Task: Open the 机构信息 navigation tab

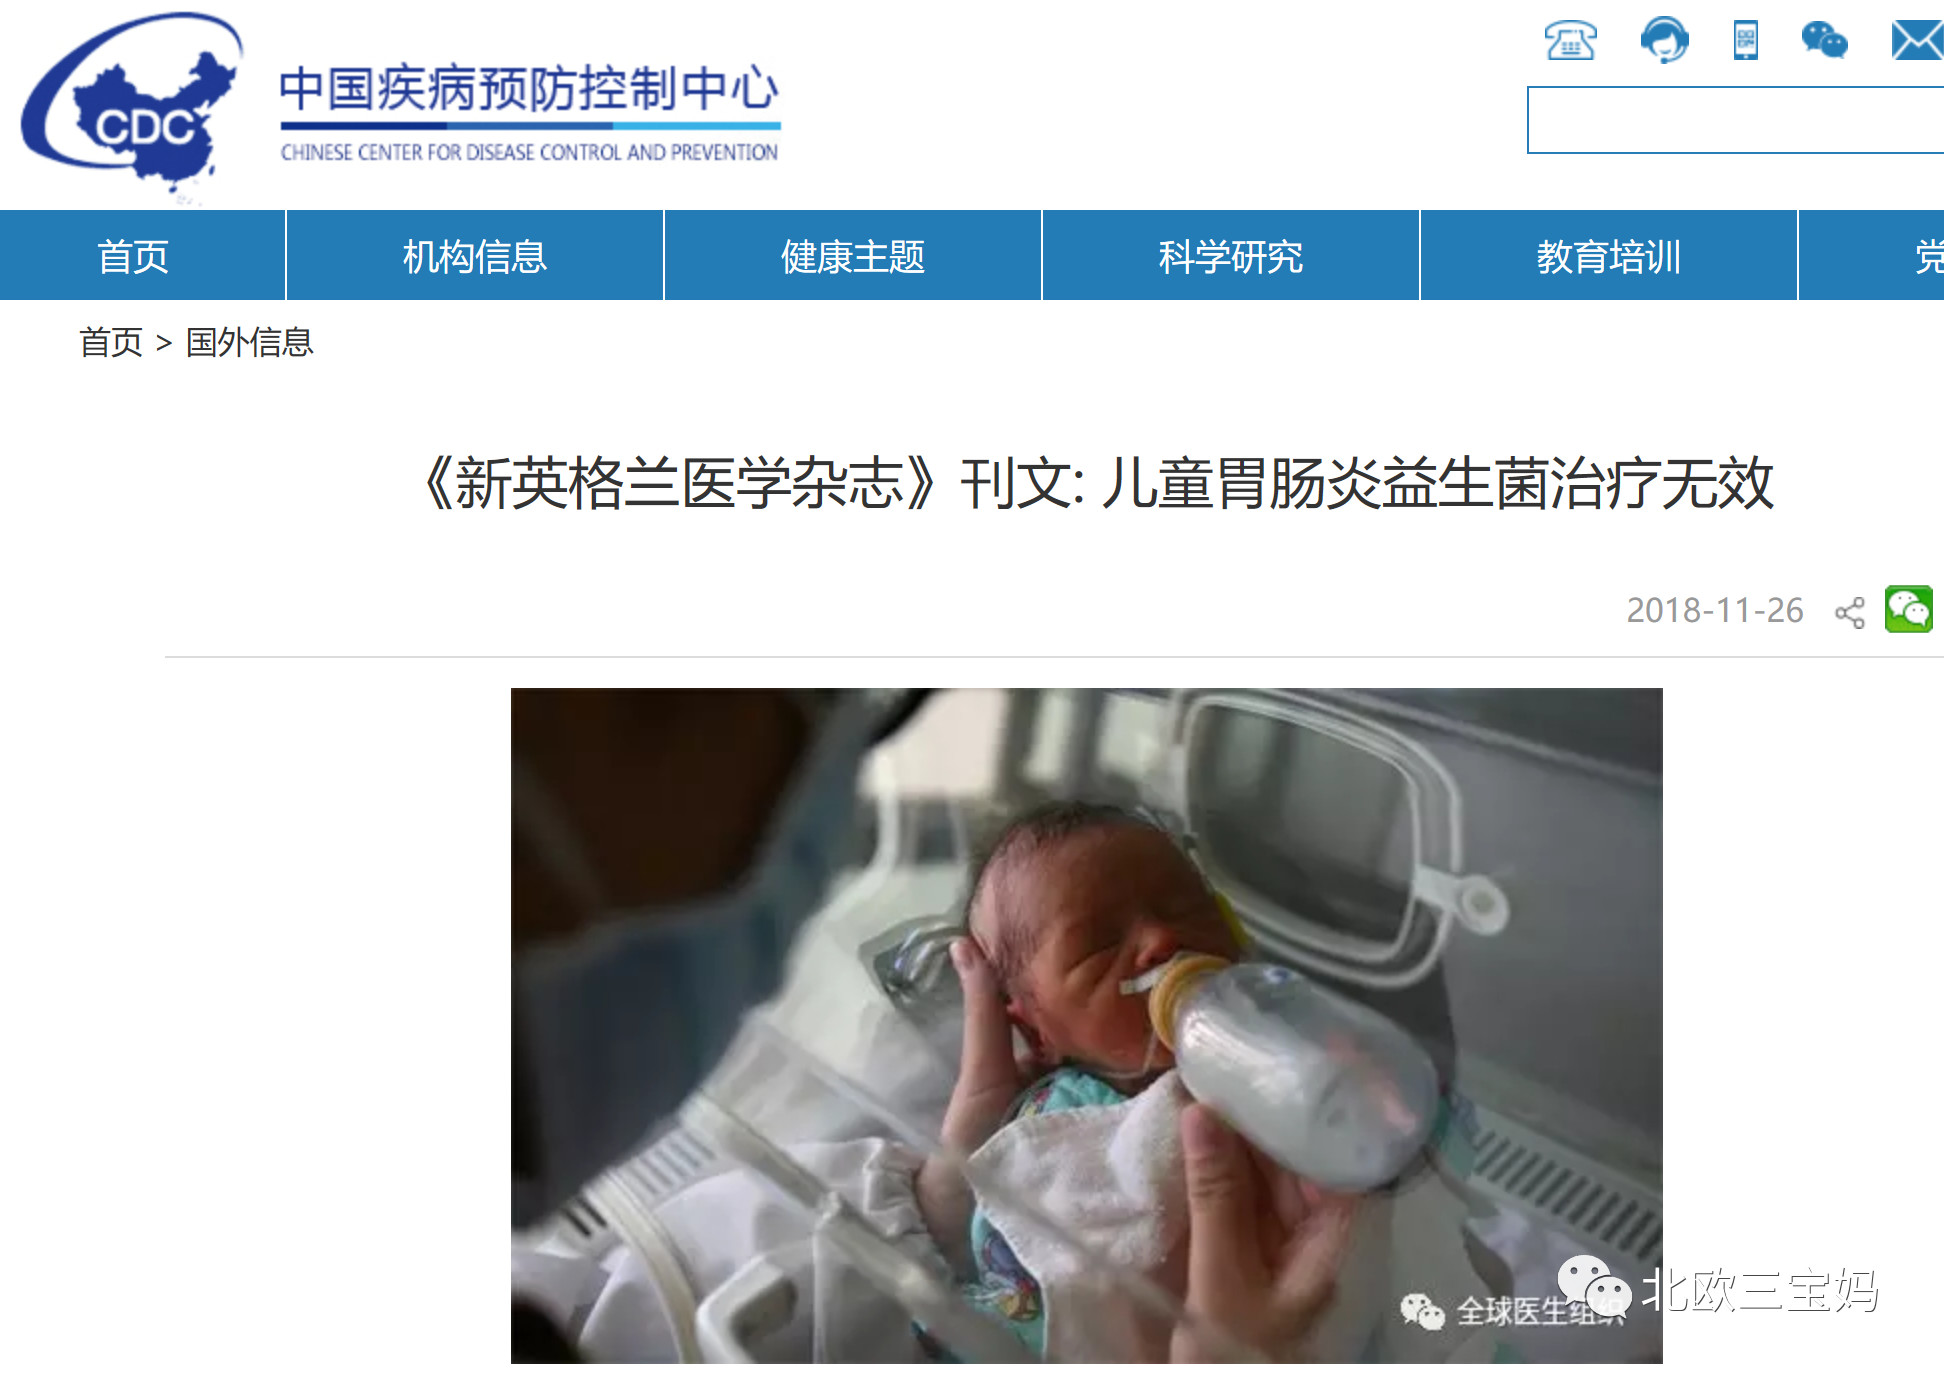Action: [475, 256]
